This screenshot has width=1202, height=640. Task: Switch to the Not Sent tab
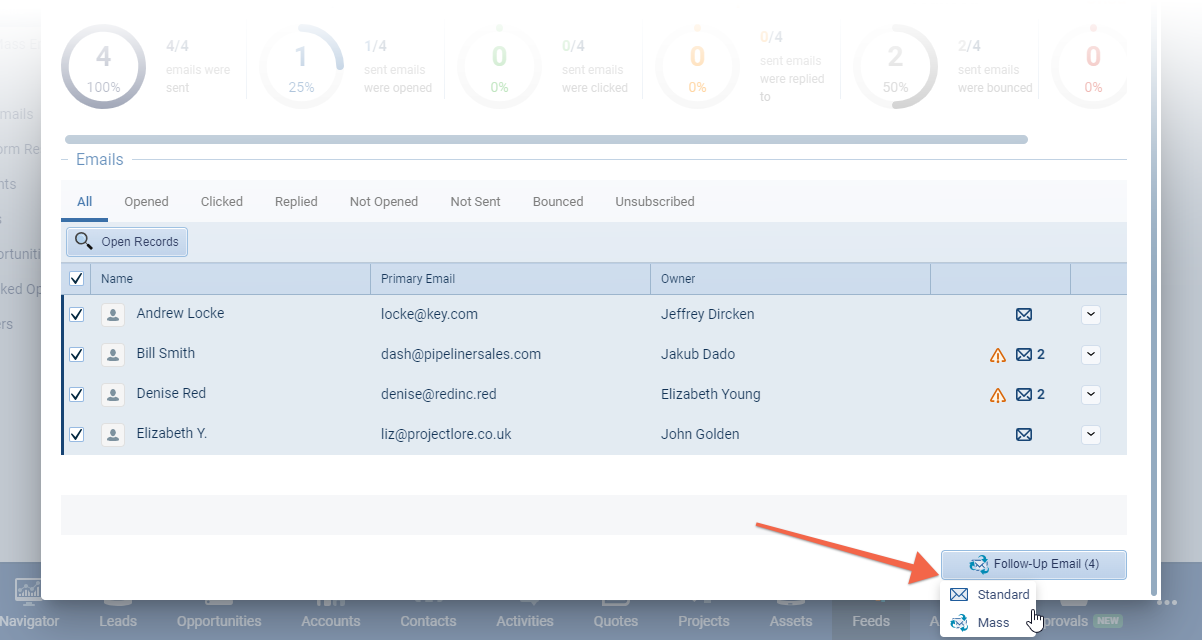(475, 202)
